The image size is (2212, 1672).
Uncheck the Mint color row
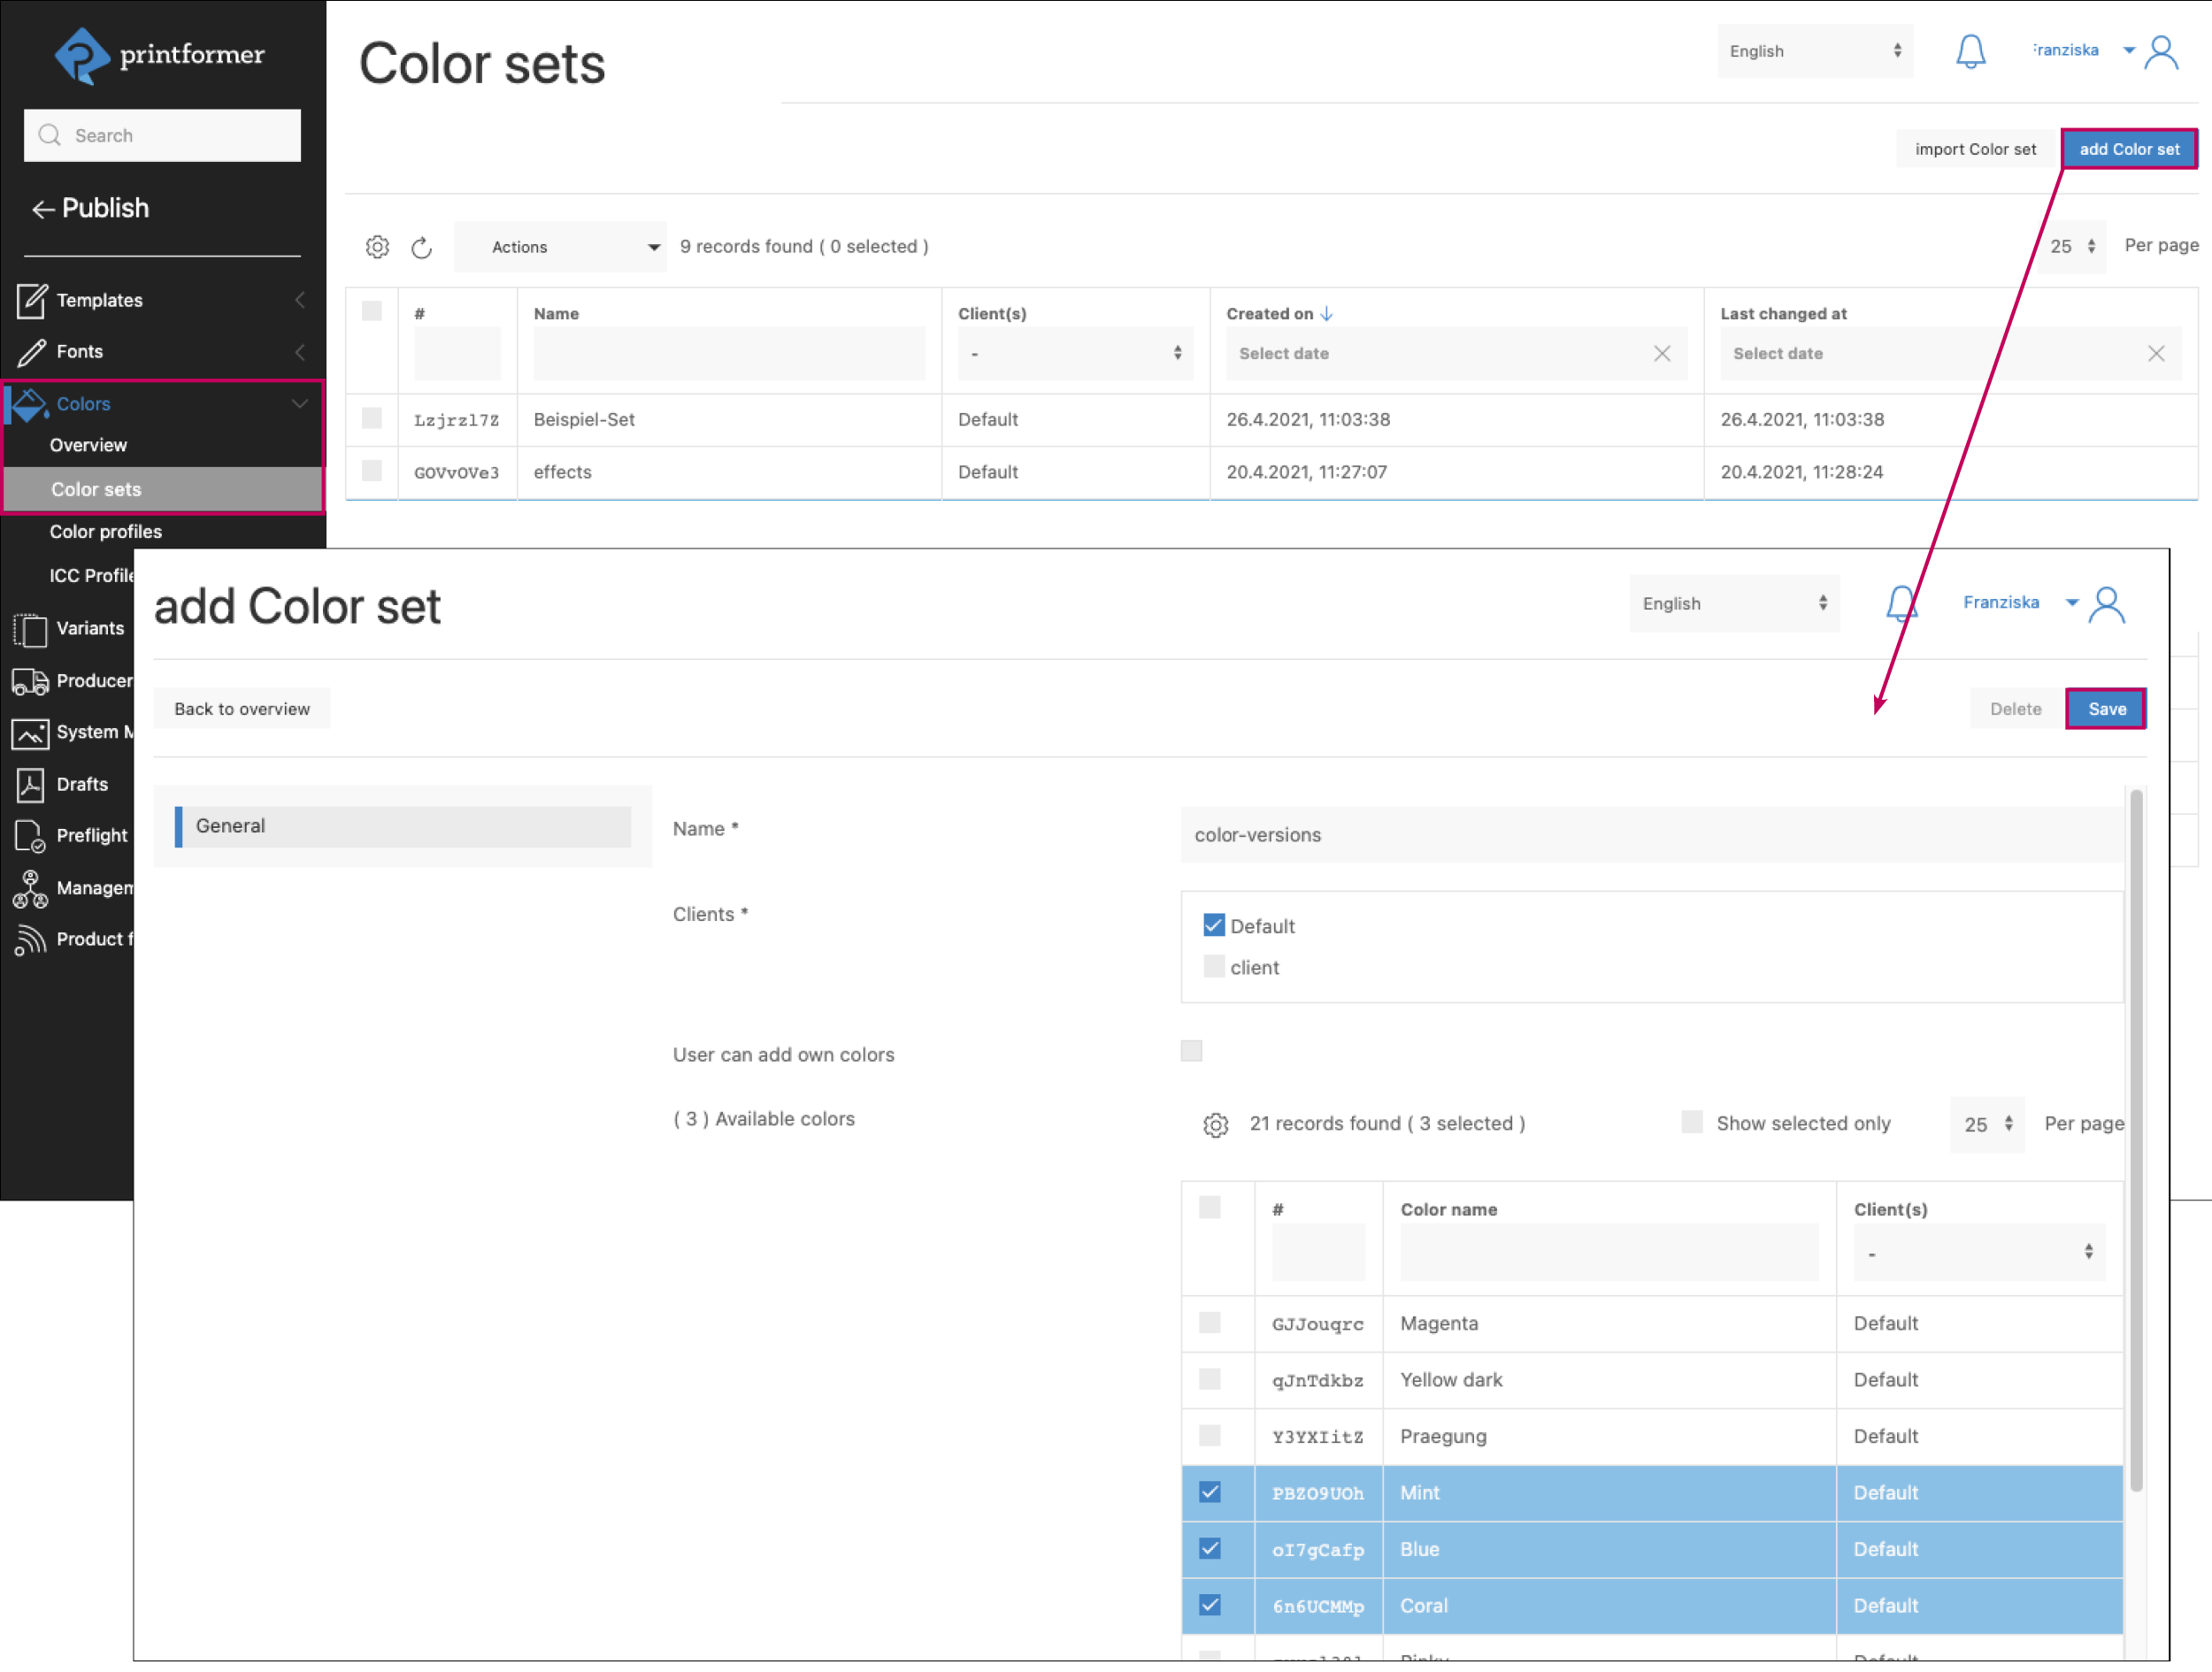tap(1210, 1493)
